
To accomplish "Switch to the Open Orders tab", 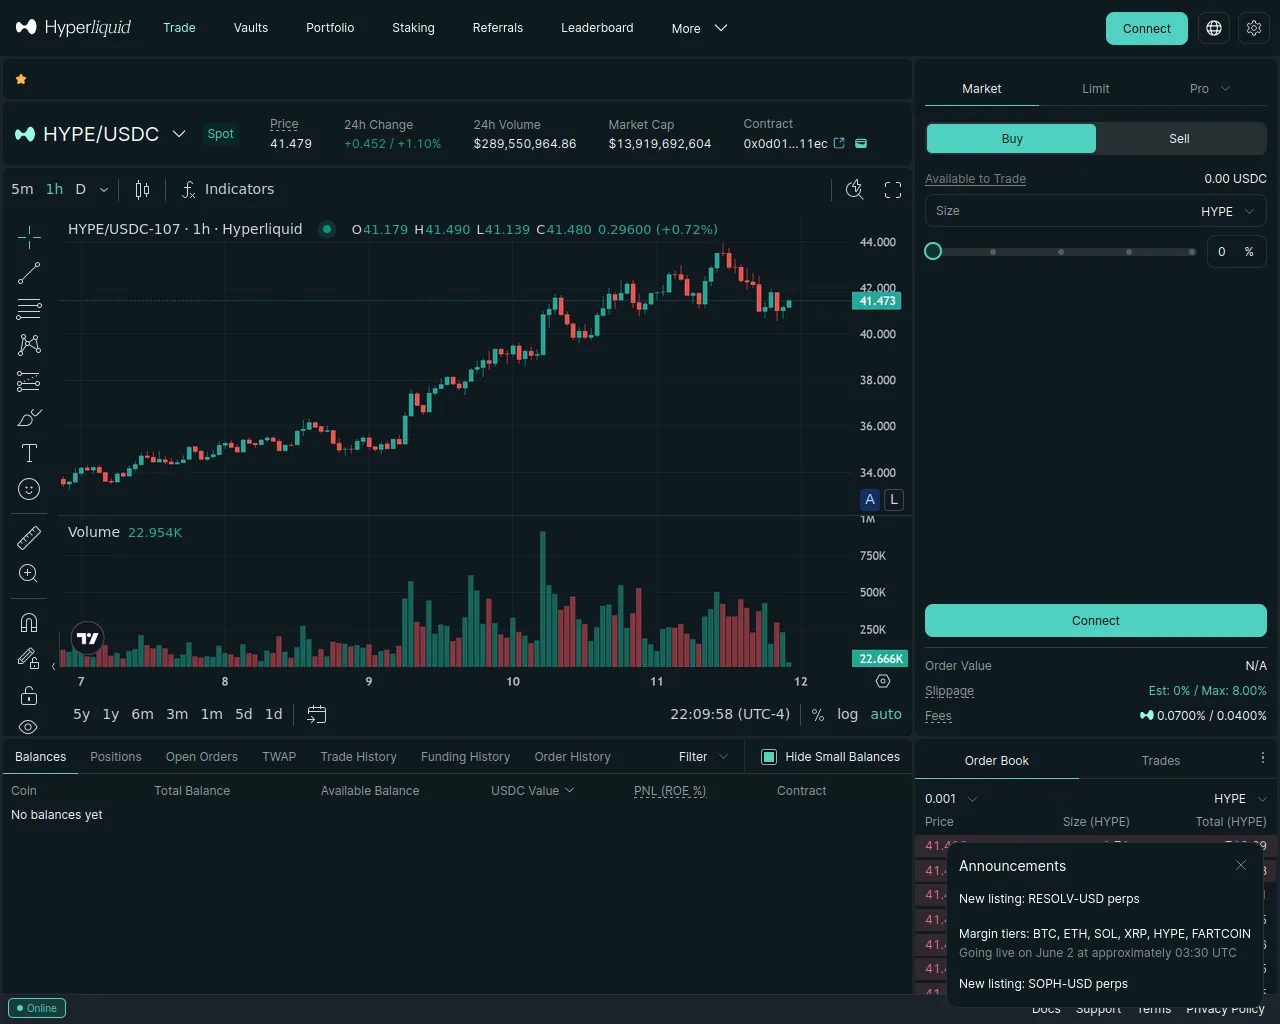I will (202, 757).
